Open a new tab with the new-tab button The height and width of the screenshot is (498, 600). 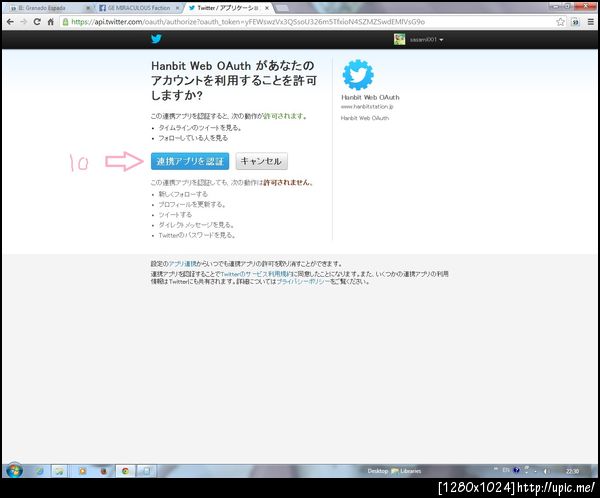tap(282, 8)
